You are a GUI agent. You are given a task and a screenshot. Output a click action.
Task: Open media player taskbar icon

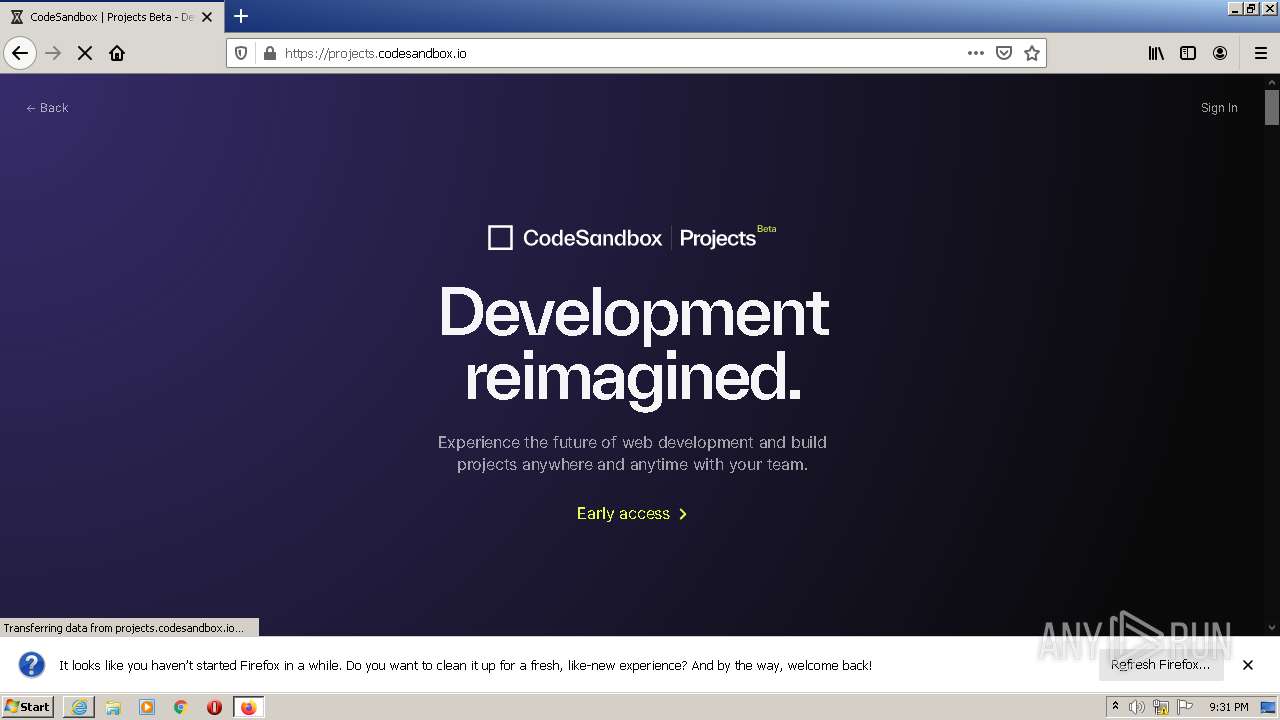[147, 707]
